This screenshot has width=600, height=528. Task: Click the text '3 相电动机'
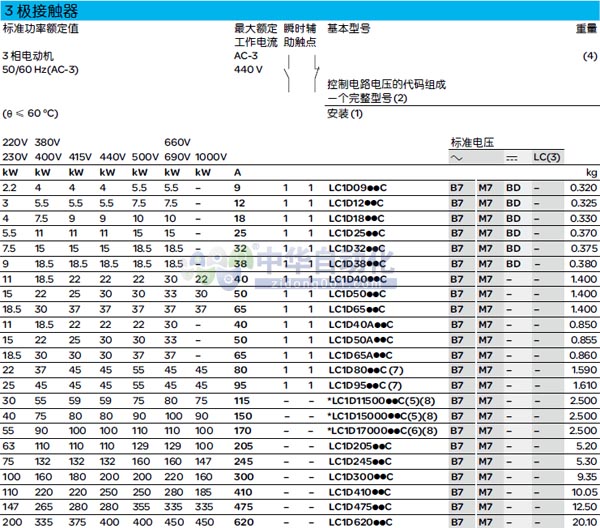click(28, 56)
